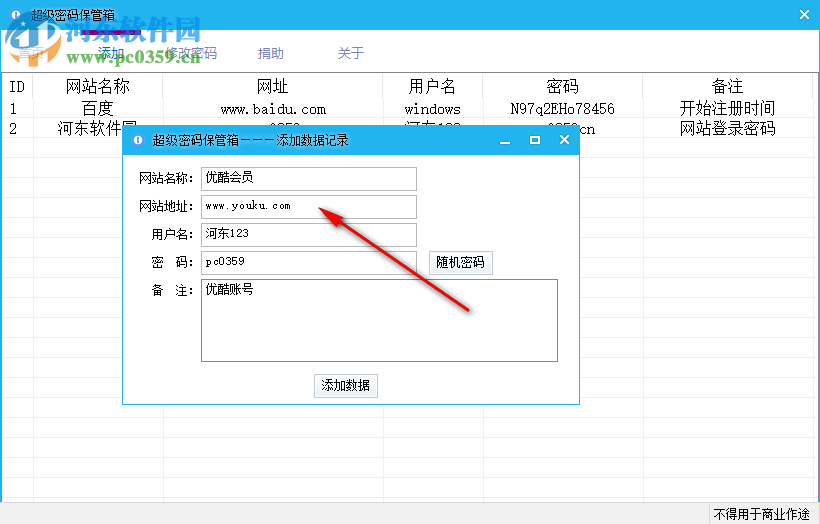Screen dimensions: 820x524
Task: Click the dialog title bar app icon
Action: 138,140
